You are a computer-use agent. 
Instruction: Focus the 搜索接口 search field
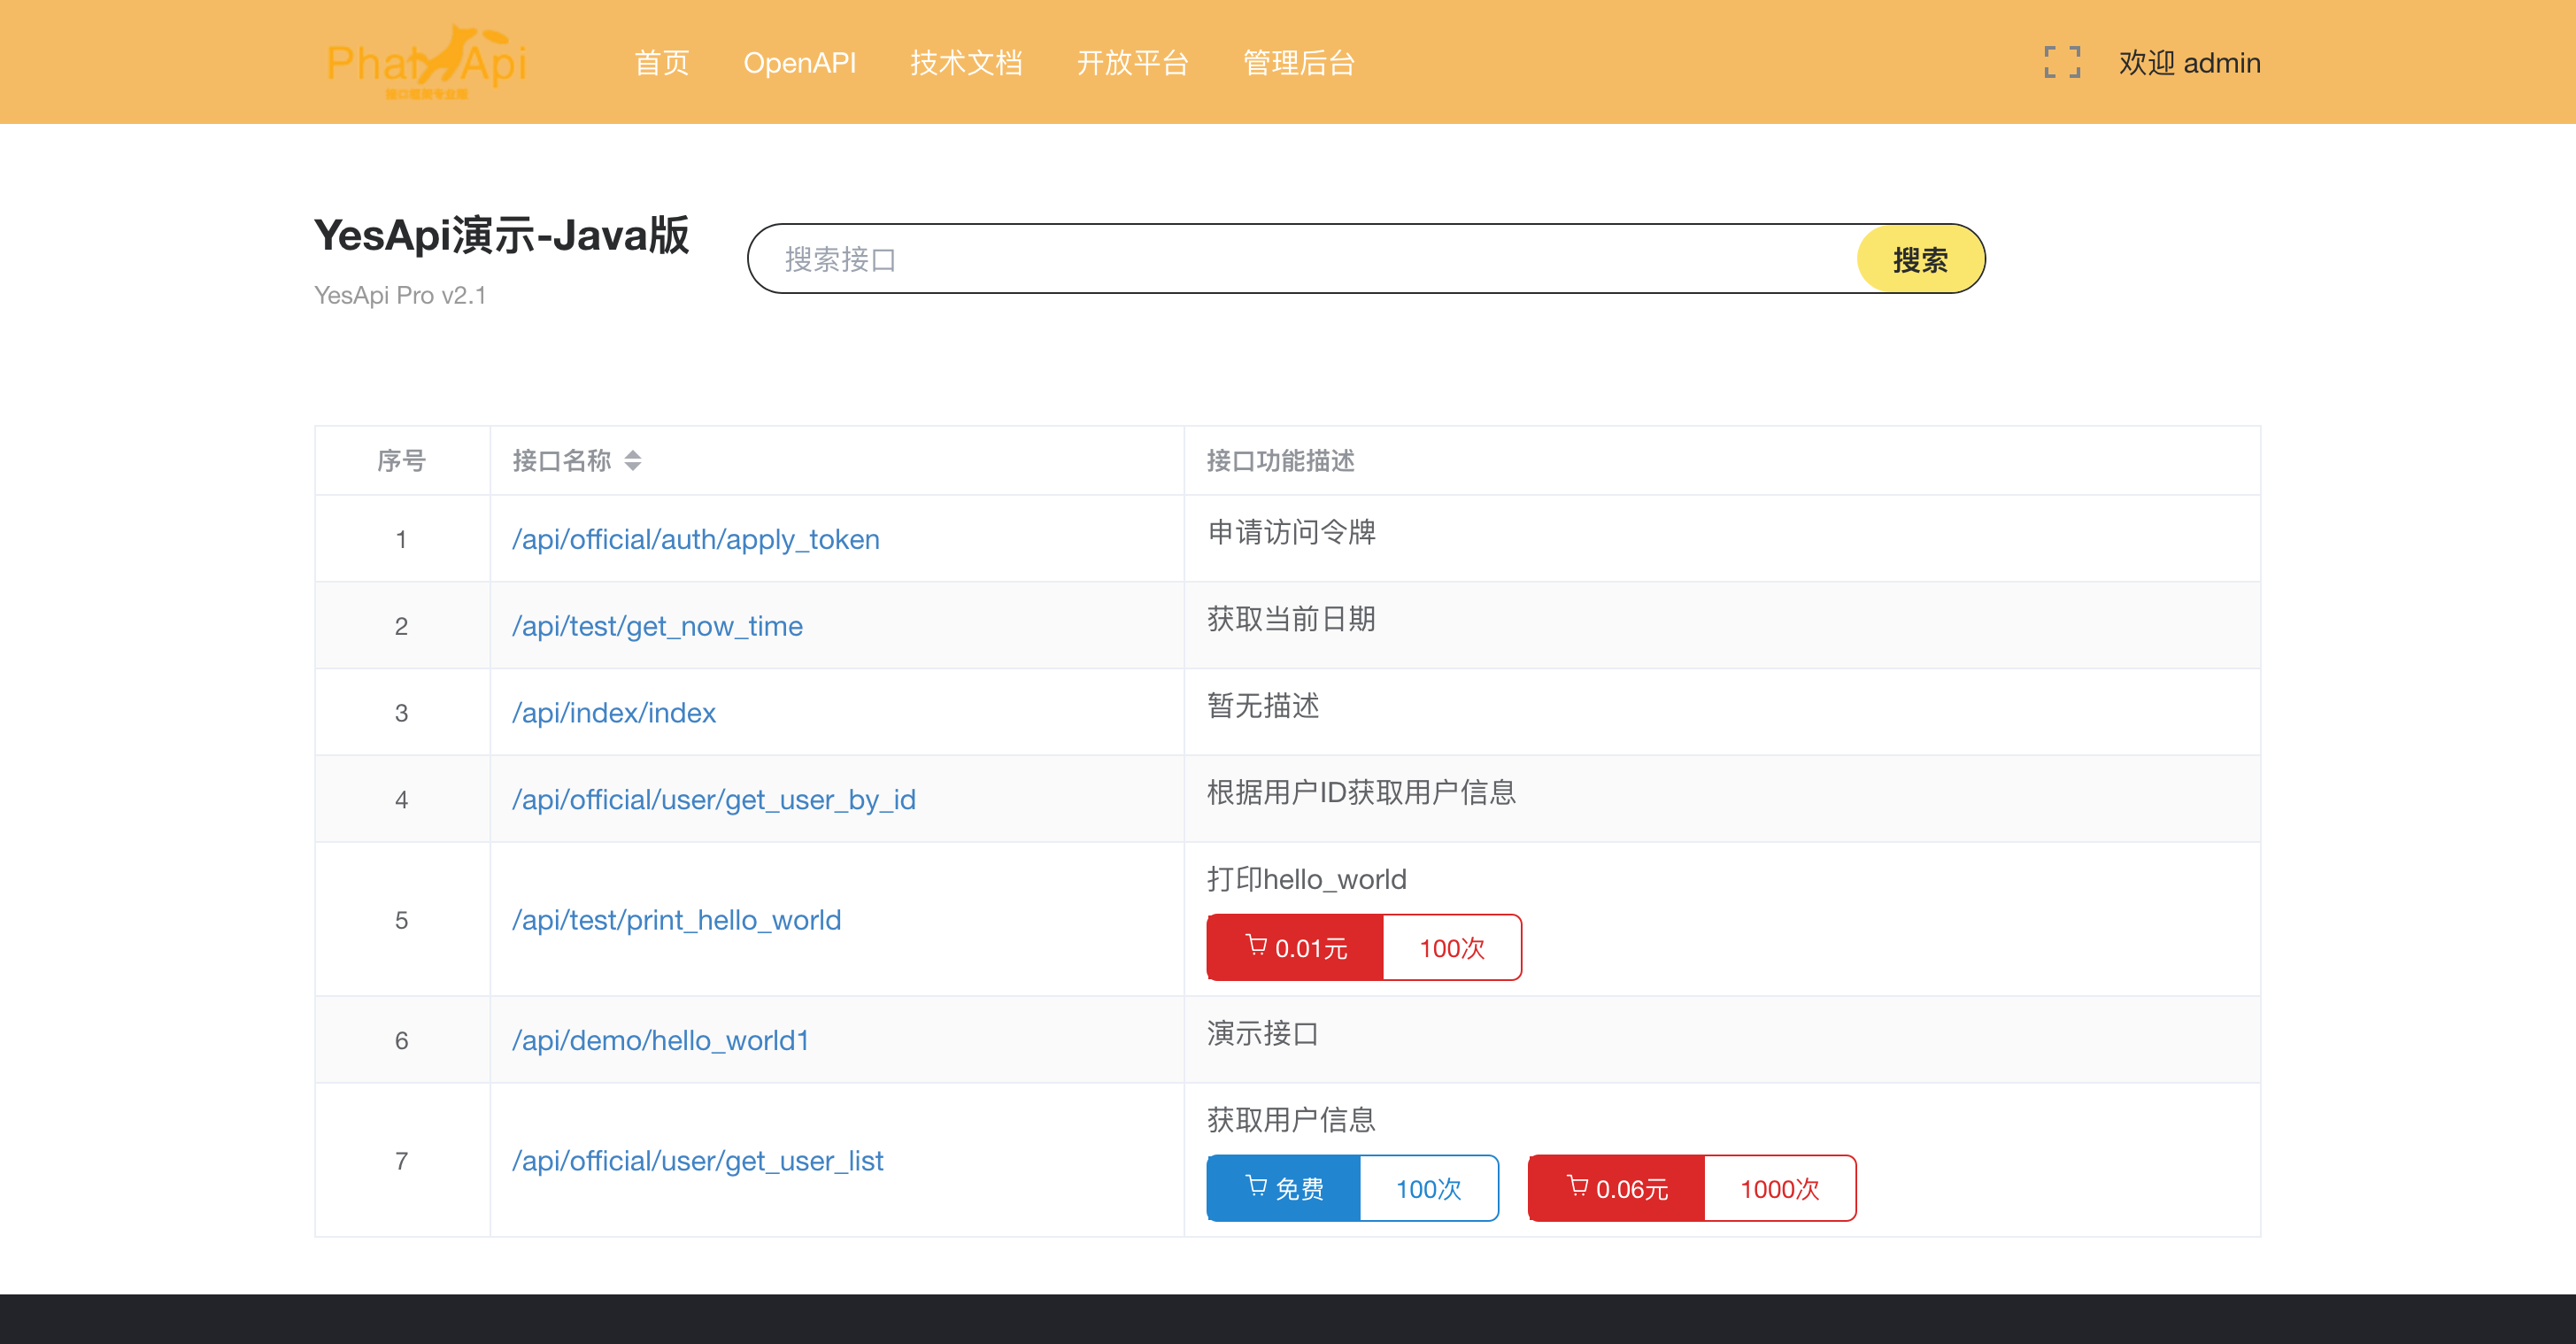(1300, 259)
